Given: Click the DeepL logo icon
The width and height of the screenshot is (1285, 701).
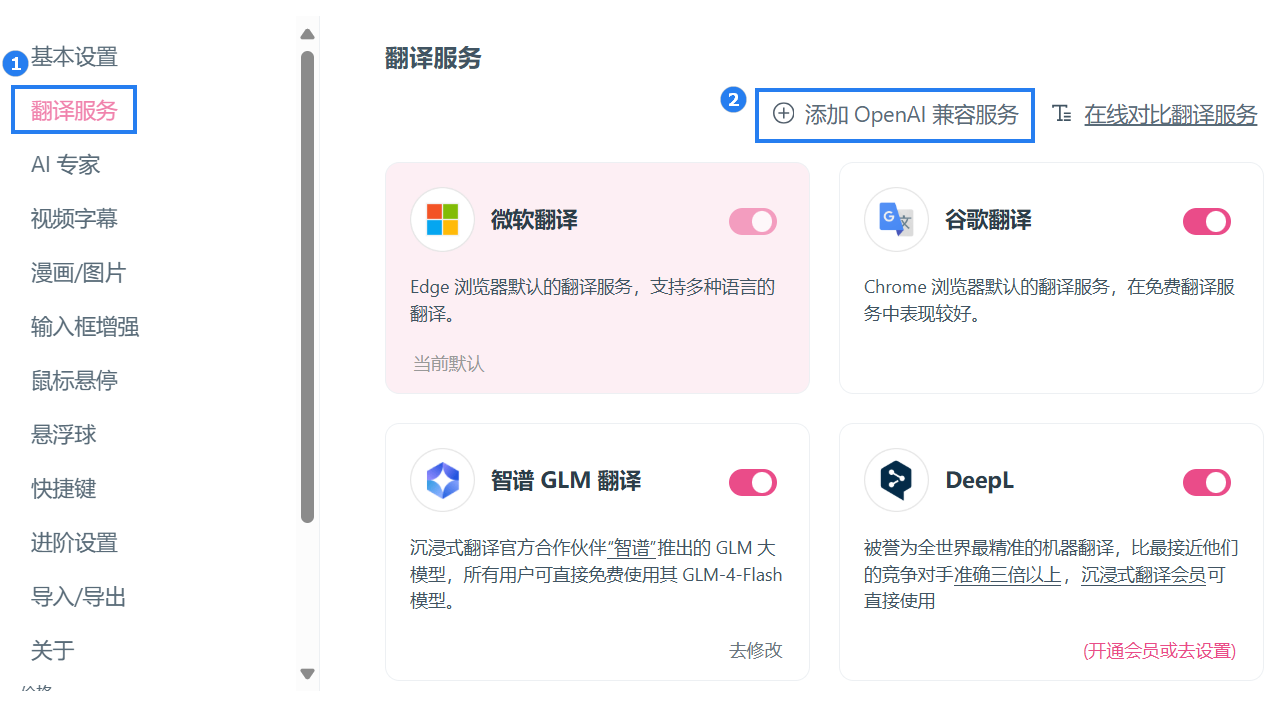Looking at the screenshot, I should 896,481.
